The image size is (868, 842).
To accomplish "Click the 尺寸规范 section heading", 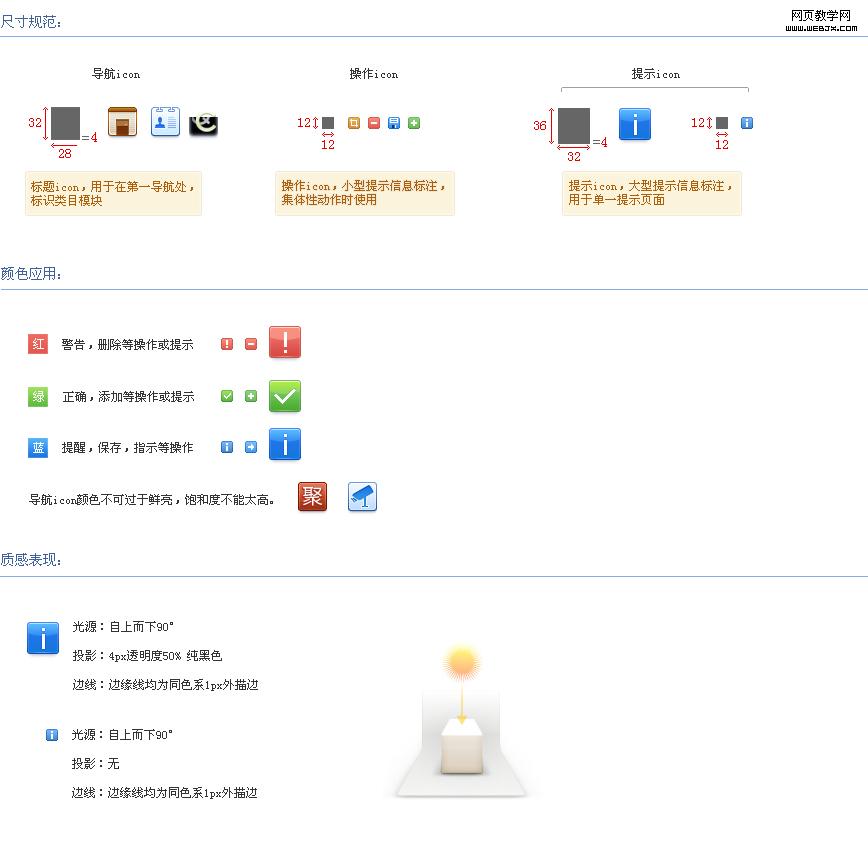I will 31,21.
